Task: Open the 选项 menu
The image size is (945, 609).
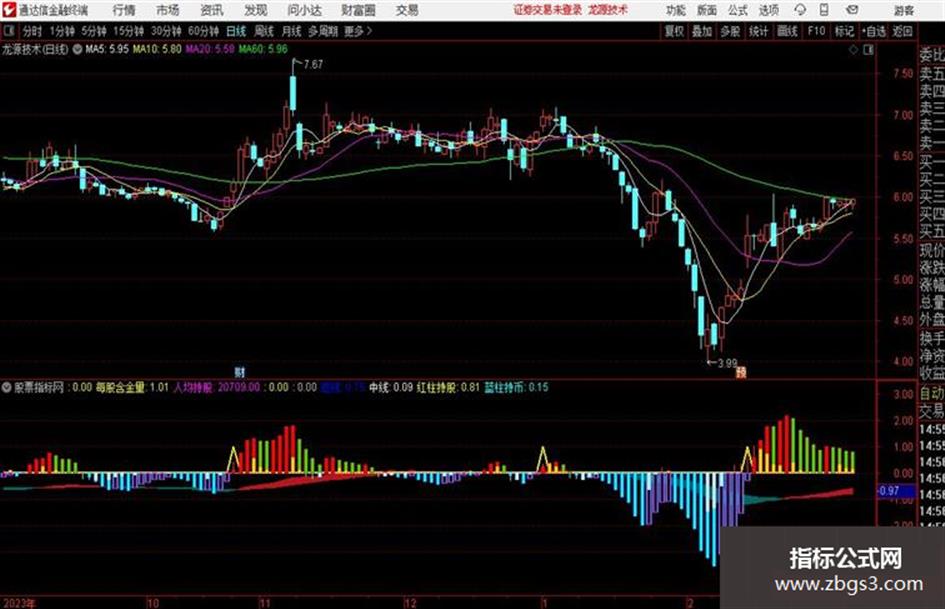Action: click(769, 10)
